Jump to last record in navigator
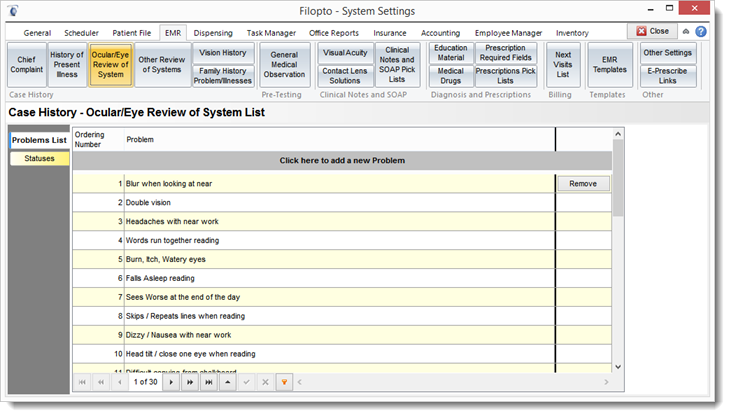This screenshot has height=417, width=730. 209,382
